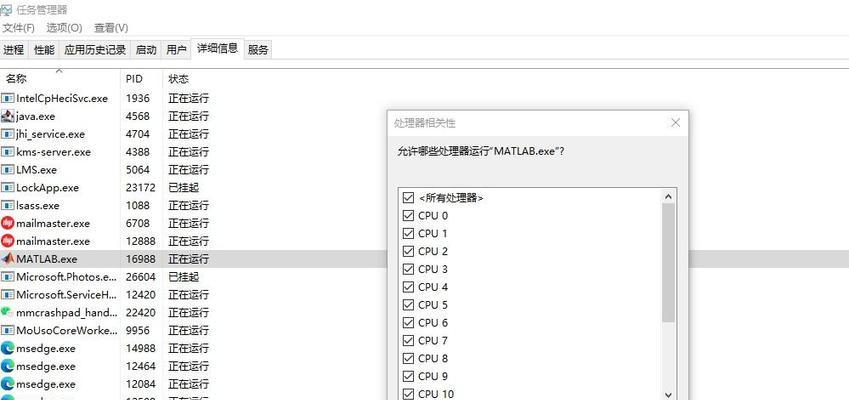Click PID 23172 cell
The image size is (849, 400).
(x=140, y=188)
